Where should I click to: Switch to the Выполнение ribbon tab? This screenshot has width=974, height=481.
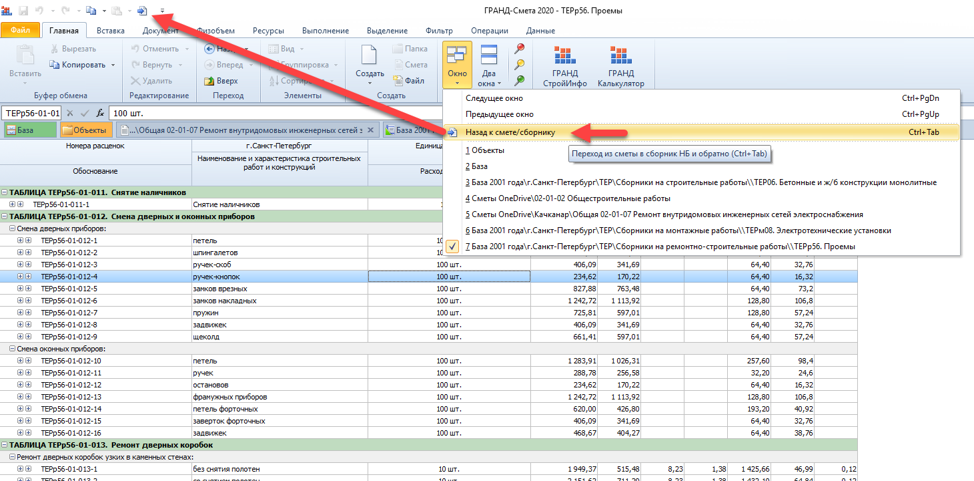click(325, 30)
